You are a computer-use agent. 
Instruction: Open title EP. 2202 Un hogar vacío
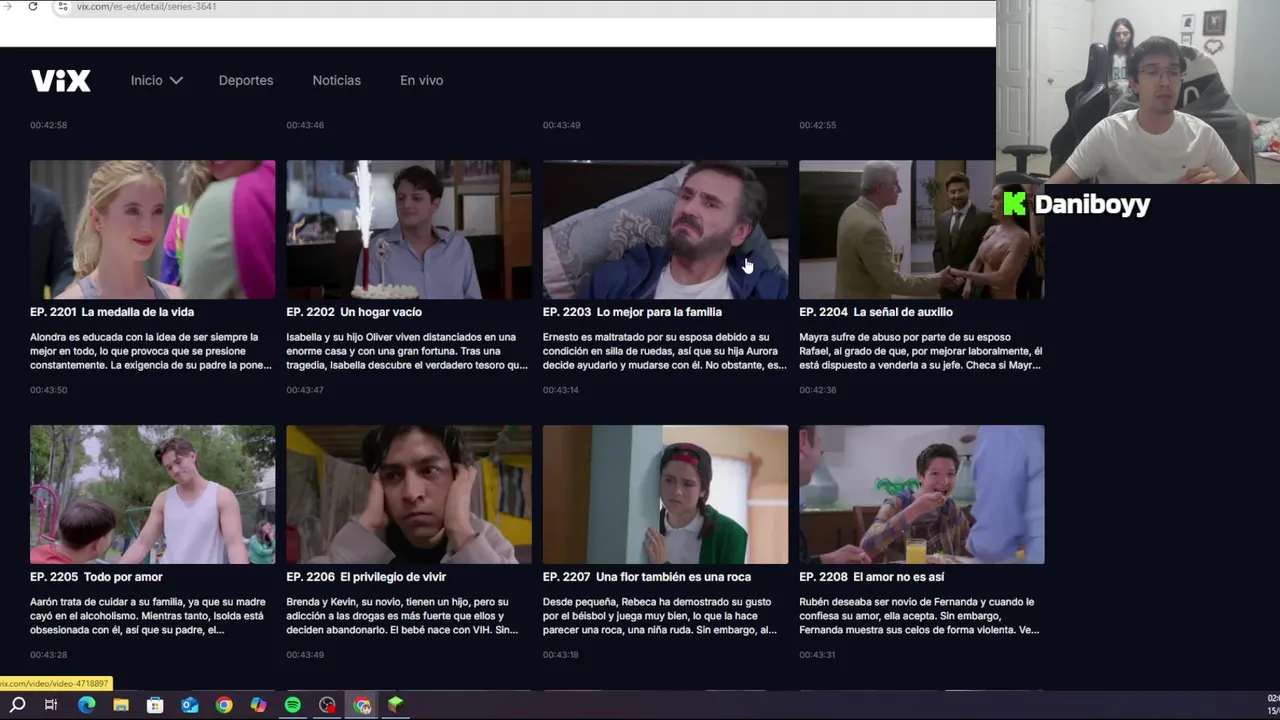click(x=354, y=312)
